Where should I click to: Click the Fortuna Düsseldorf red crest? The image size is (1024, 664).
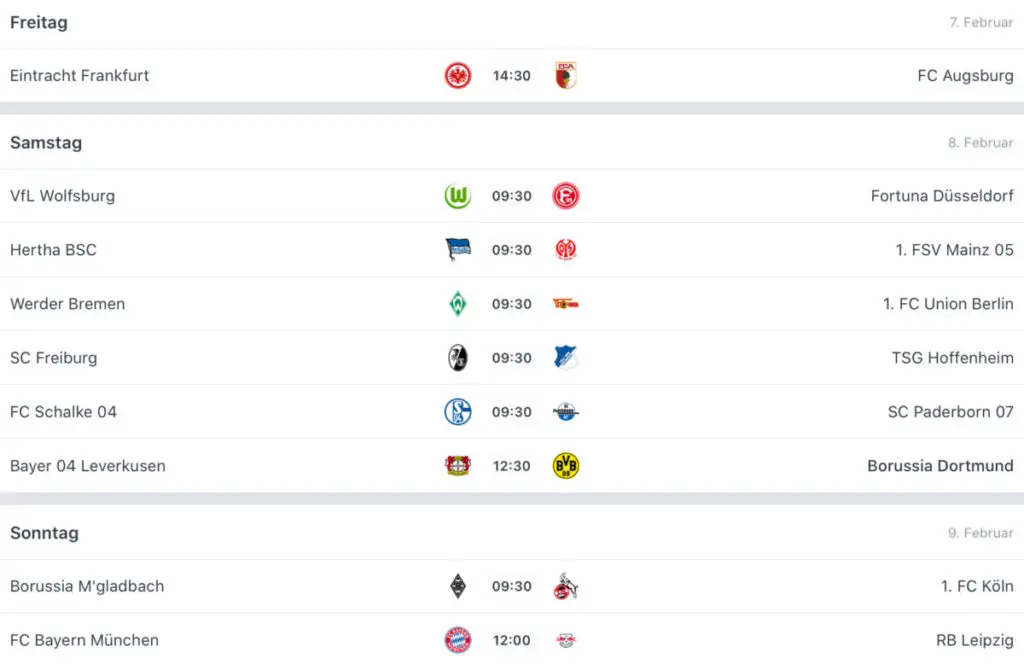(x=566, y=196)
